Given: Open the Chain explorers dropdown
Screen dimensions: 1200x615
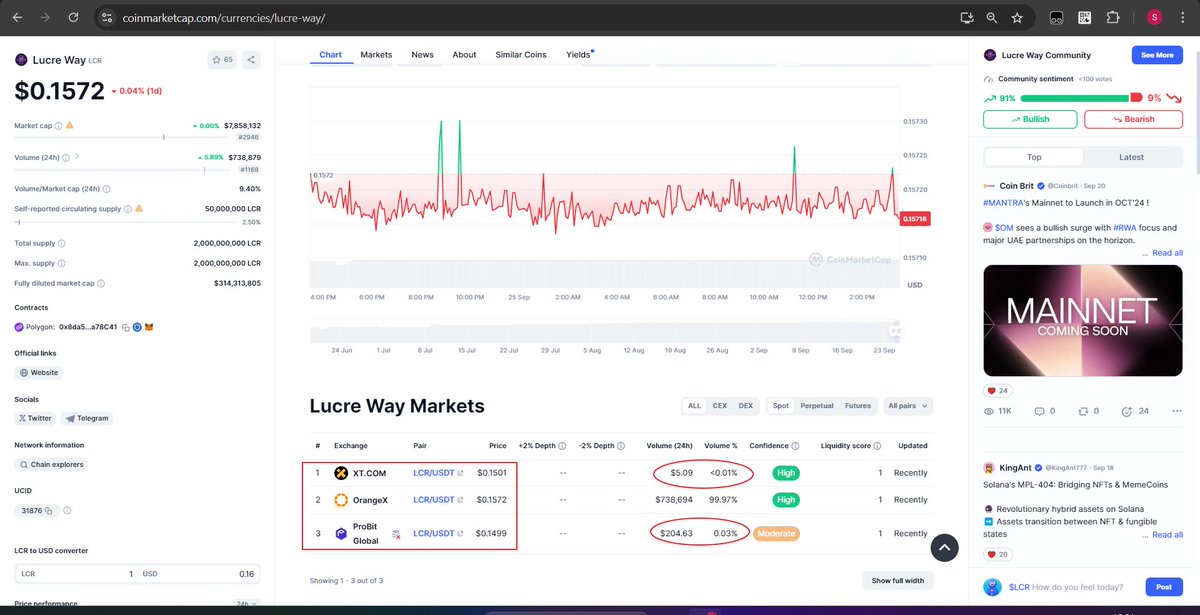Looking at the screenshot, I should pos(51,464).
